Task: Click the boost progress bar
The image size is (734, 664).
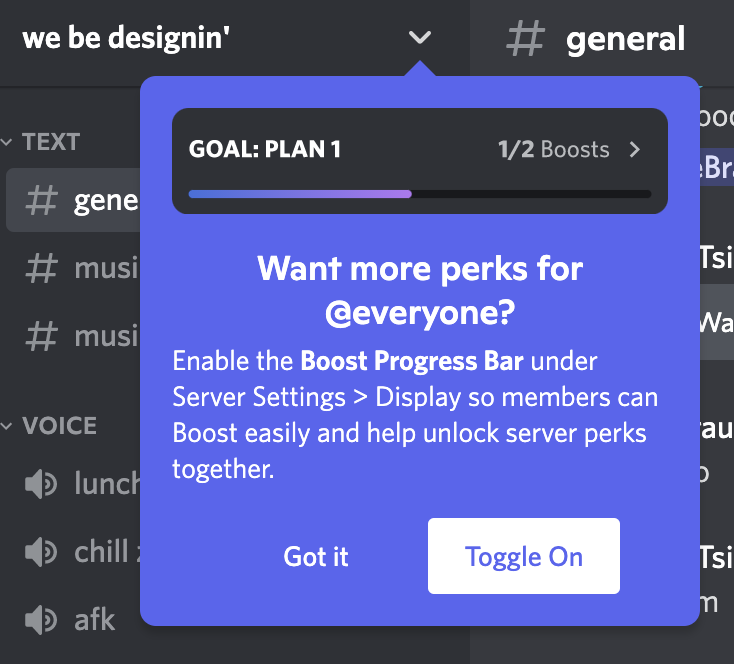Action: click(x=419, y=194)
